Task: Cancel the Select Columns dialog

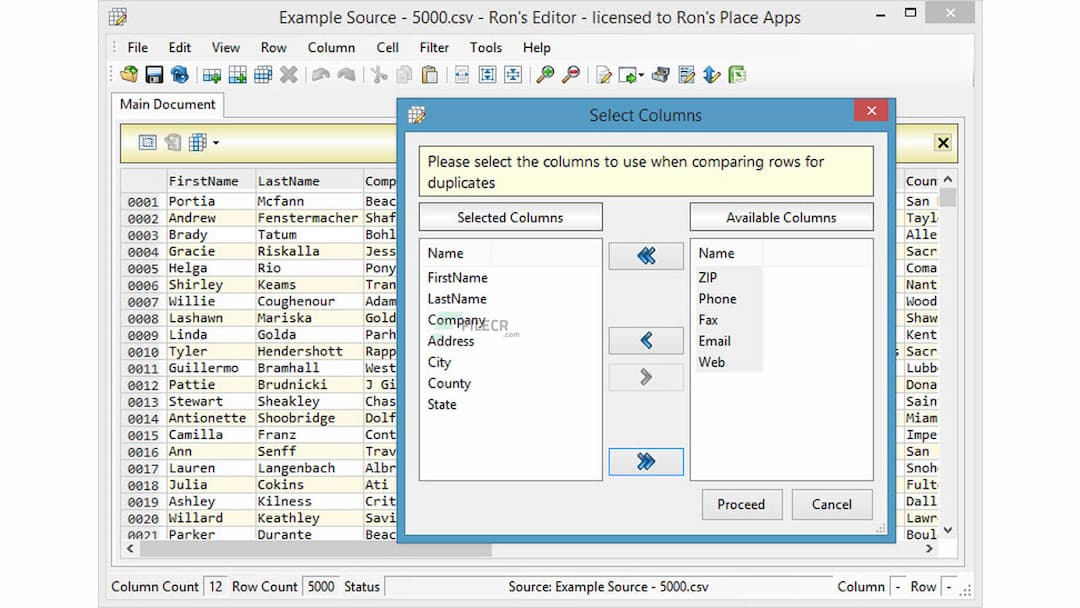Action: point(832,504)
